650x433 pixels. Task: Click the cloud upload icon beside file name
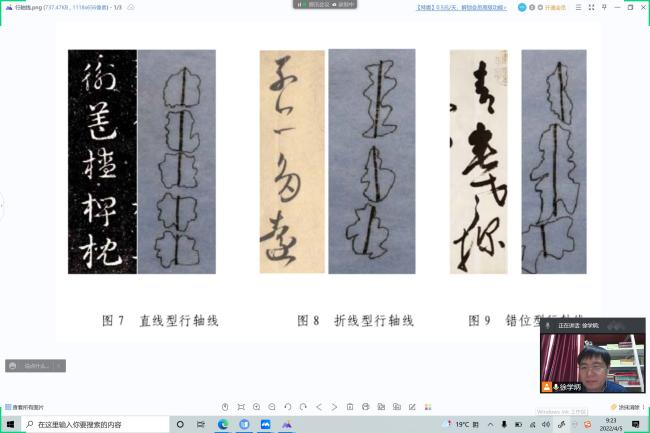click(x=131, y=7)
